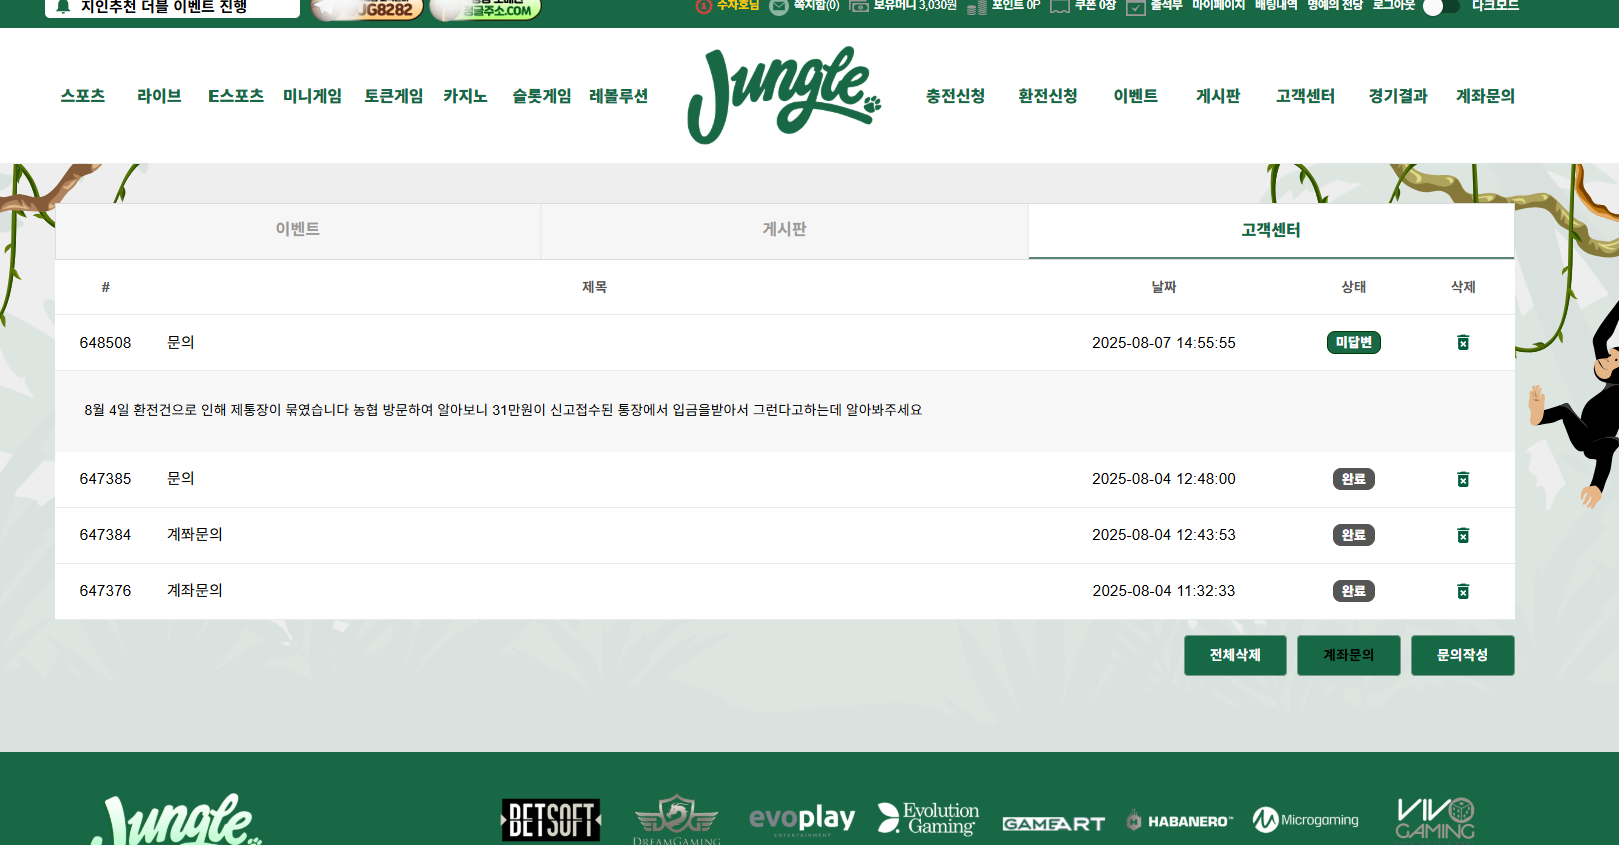Viewport: 1619px width, 845px height.
Task: Remove inquiry 647384 using trash icon
Action: coord(1462,536)
